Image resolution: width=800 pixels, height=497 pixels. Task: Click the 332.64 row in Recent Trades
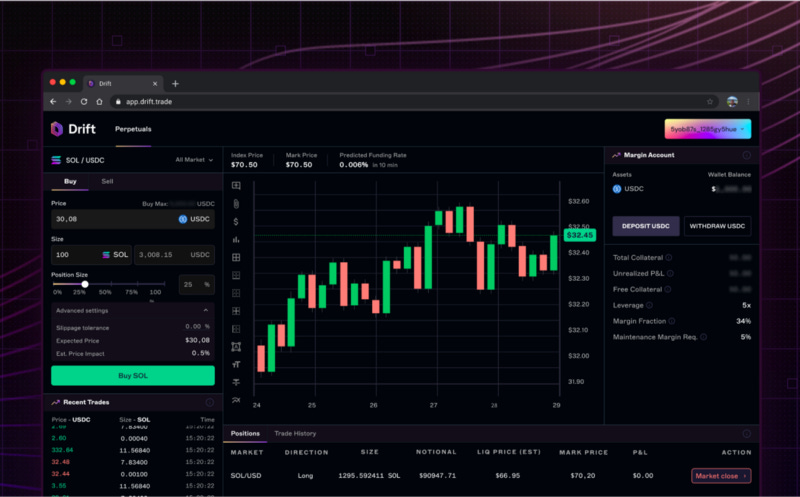point(133,450)
